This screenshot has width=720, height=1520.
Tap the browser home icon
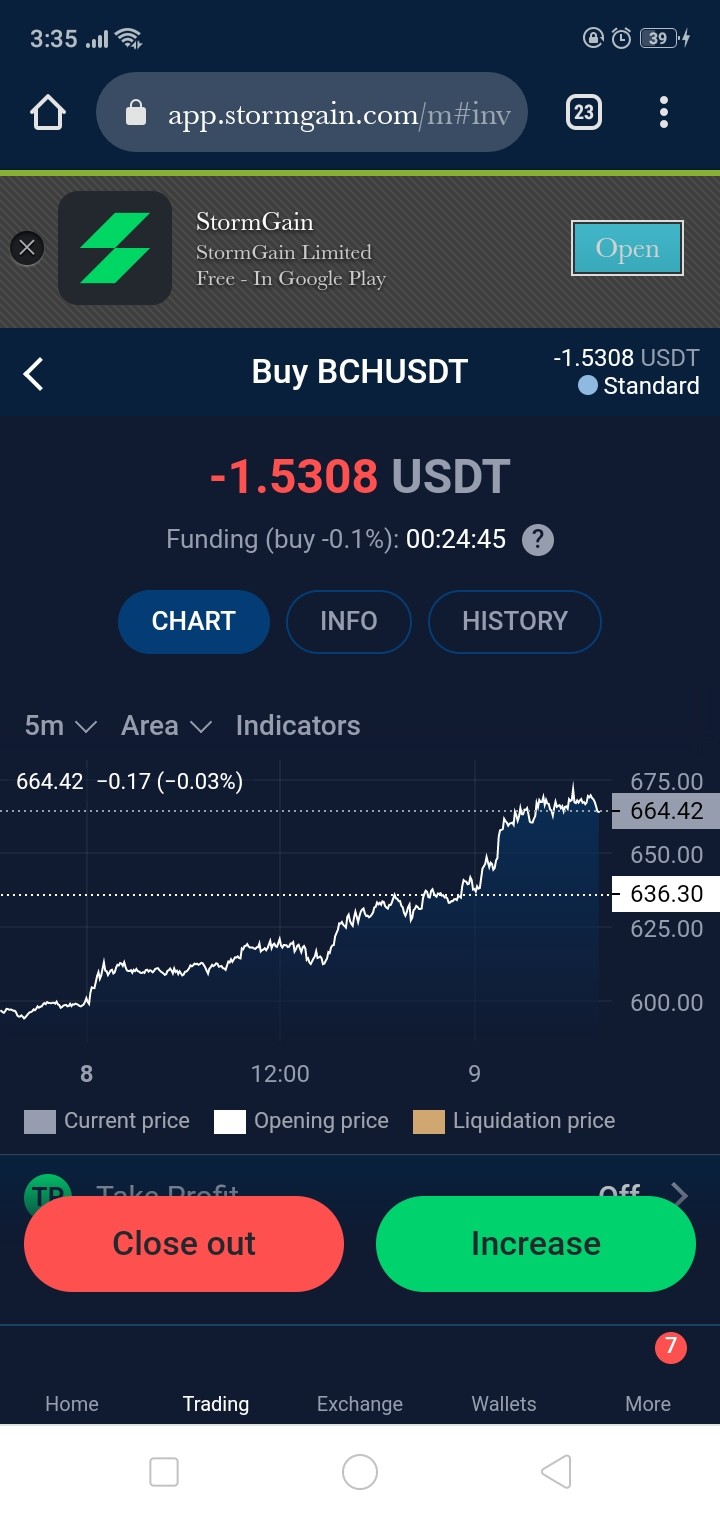(x=48, y=113)
